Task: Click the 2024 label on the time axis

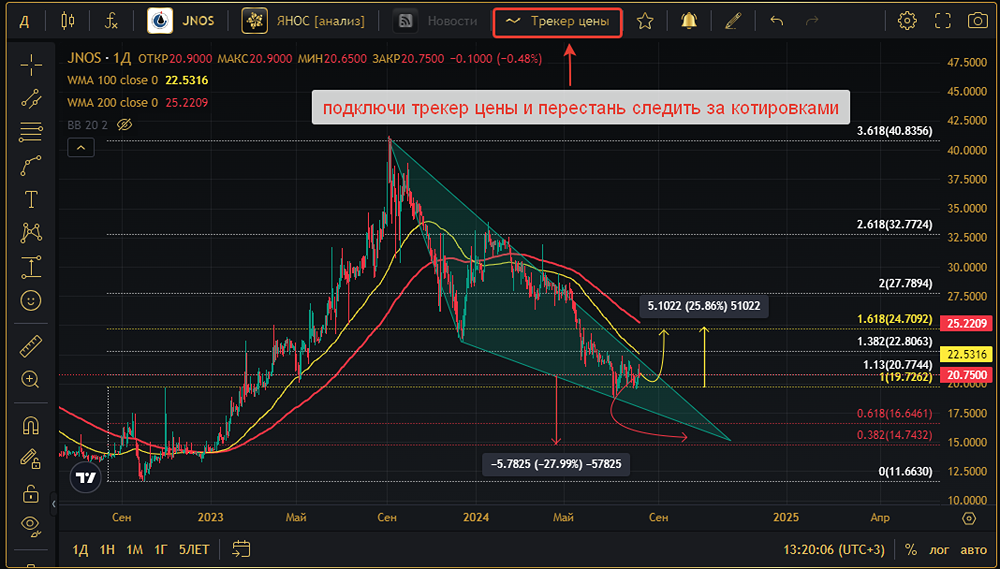Action: click(x=476, y=517)
